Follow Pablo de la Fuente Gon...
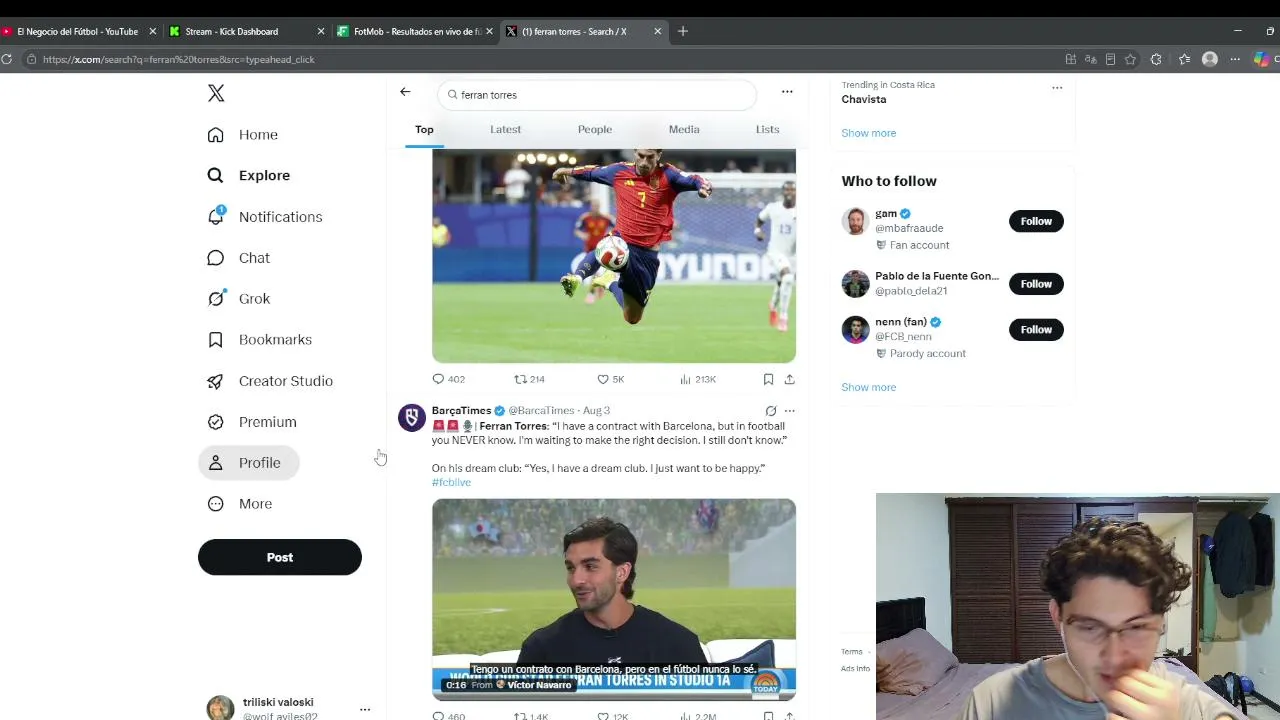1280x720 pixels. pyautogui.click(x=1036, y=284)
